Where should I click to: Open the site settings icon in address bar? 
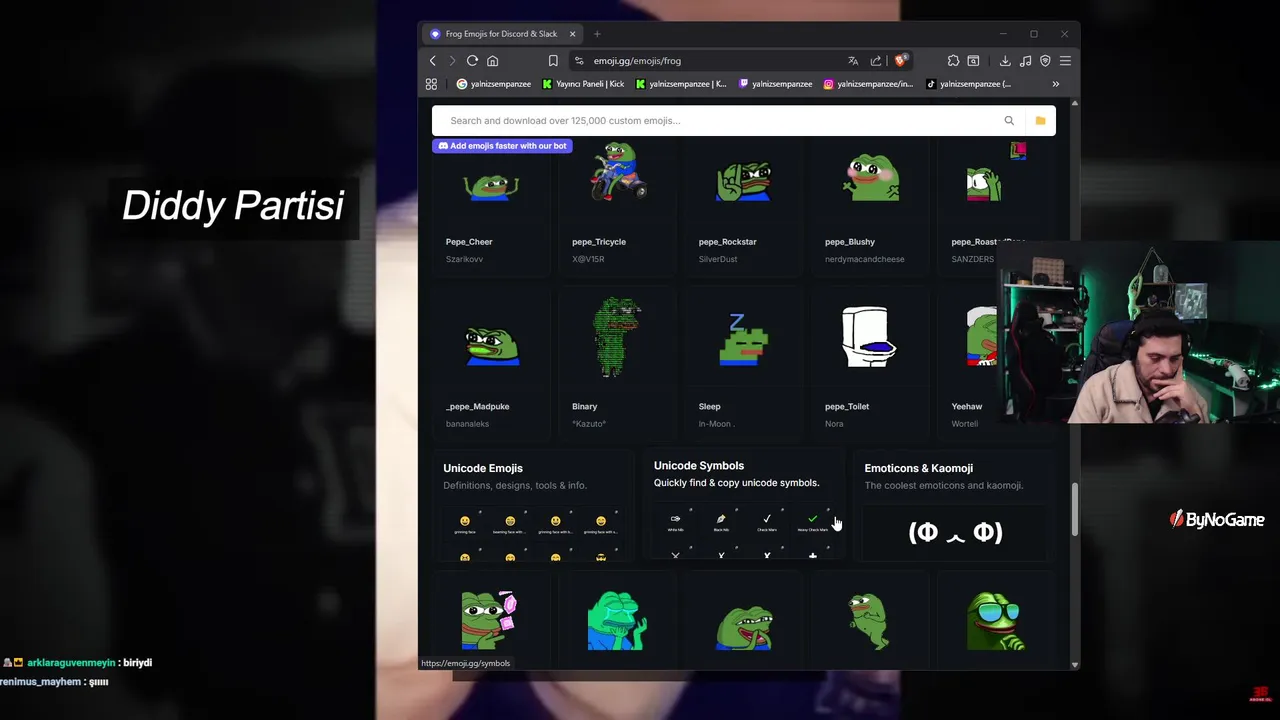(x=579, y=61)
